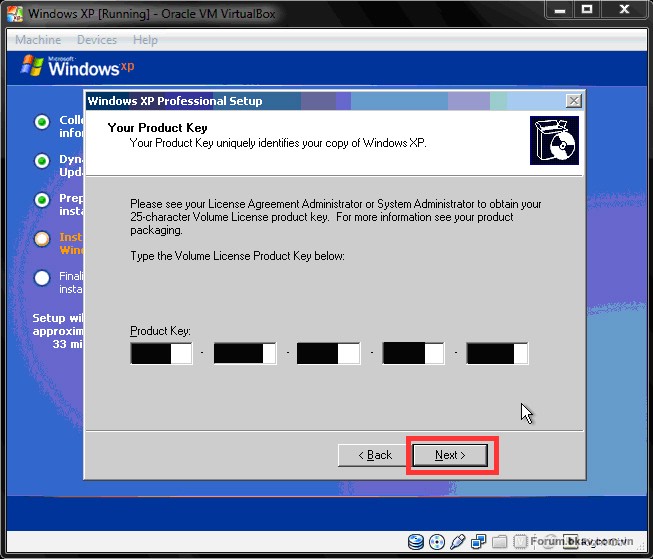The width and height of the screenshot is (653, 559).
Task: Click the setup CD box icon
Action: pyautogui.click(x=554, y=140)
